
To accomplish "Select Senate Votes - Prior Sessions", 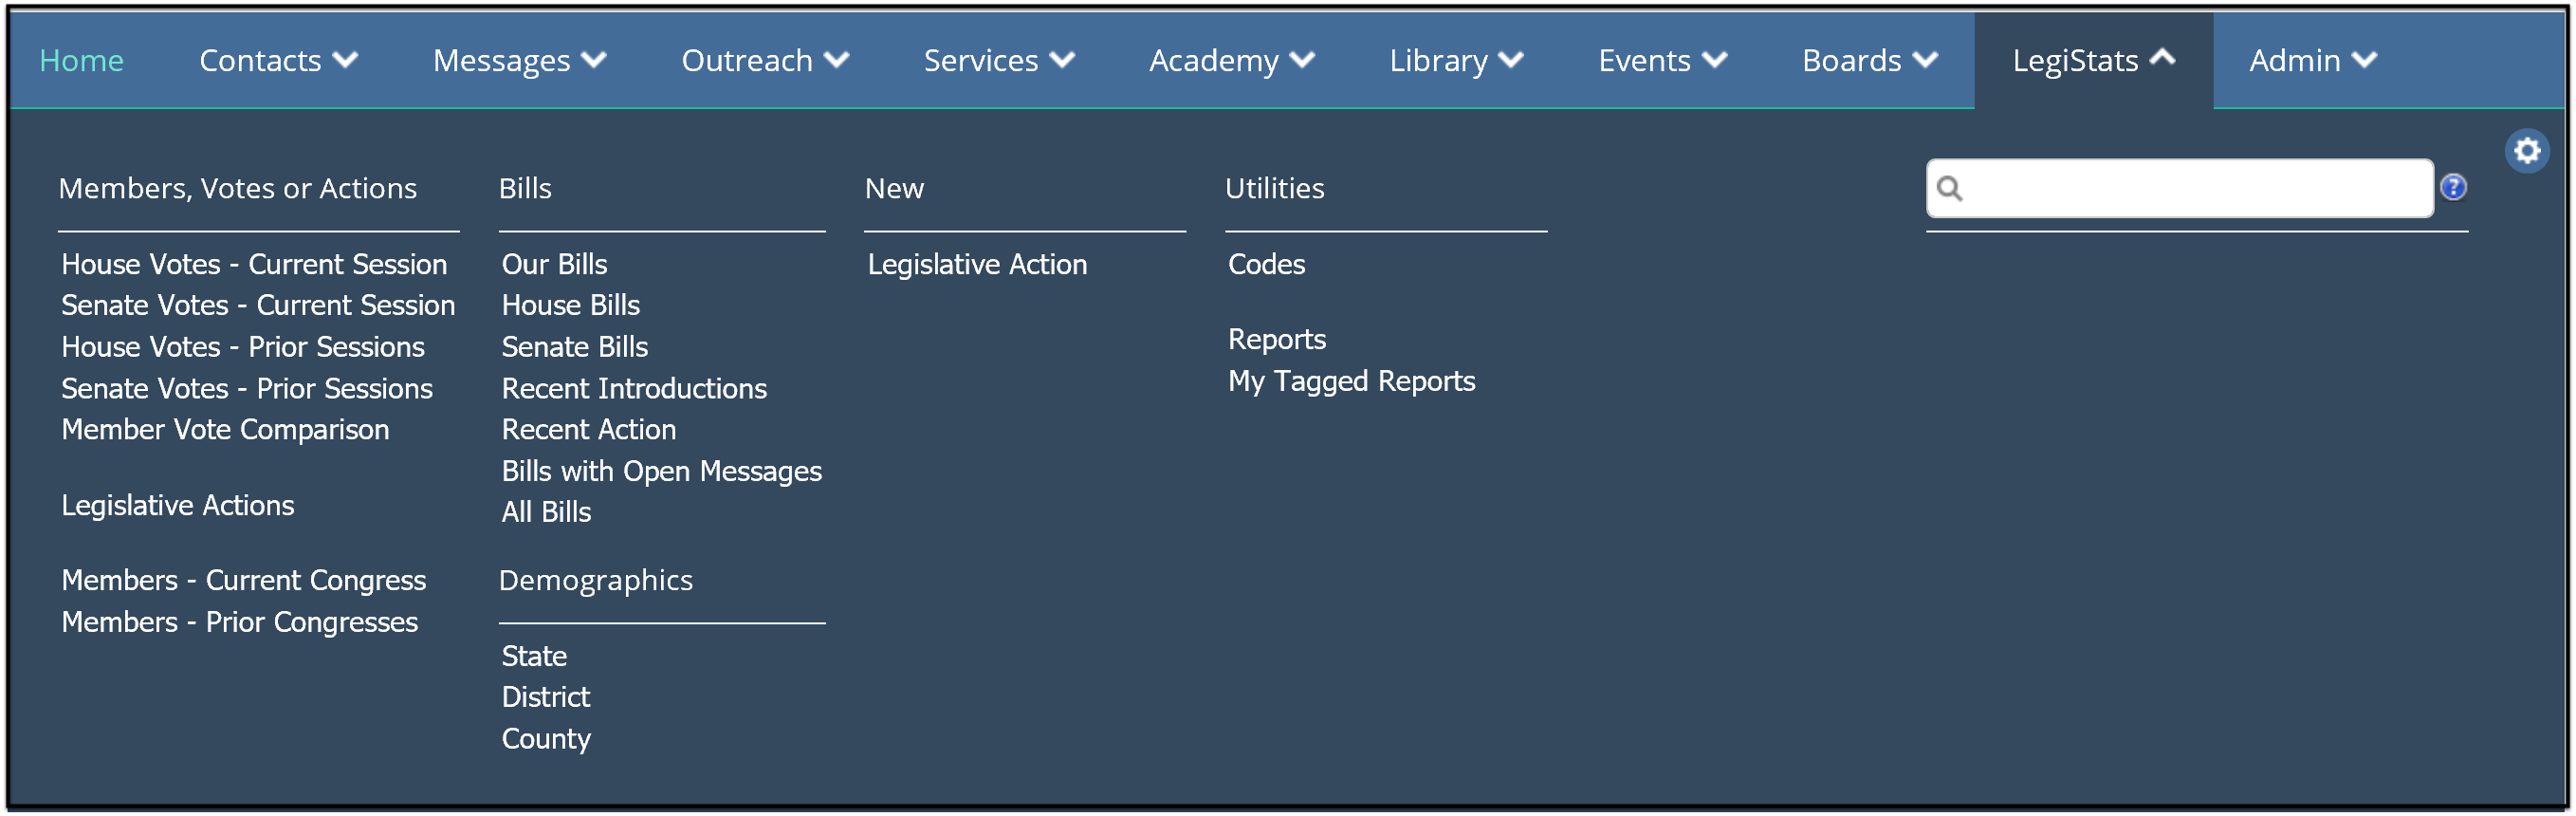I will [x=247, y=388].
